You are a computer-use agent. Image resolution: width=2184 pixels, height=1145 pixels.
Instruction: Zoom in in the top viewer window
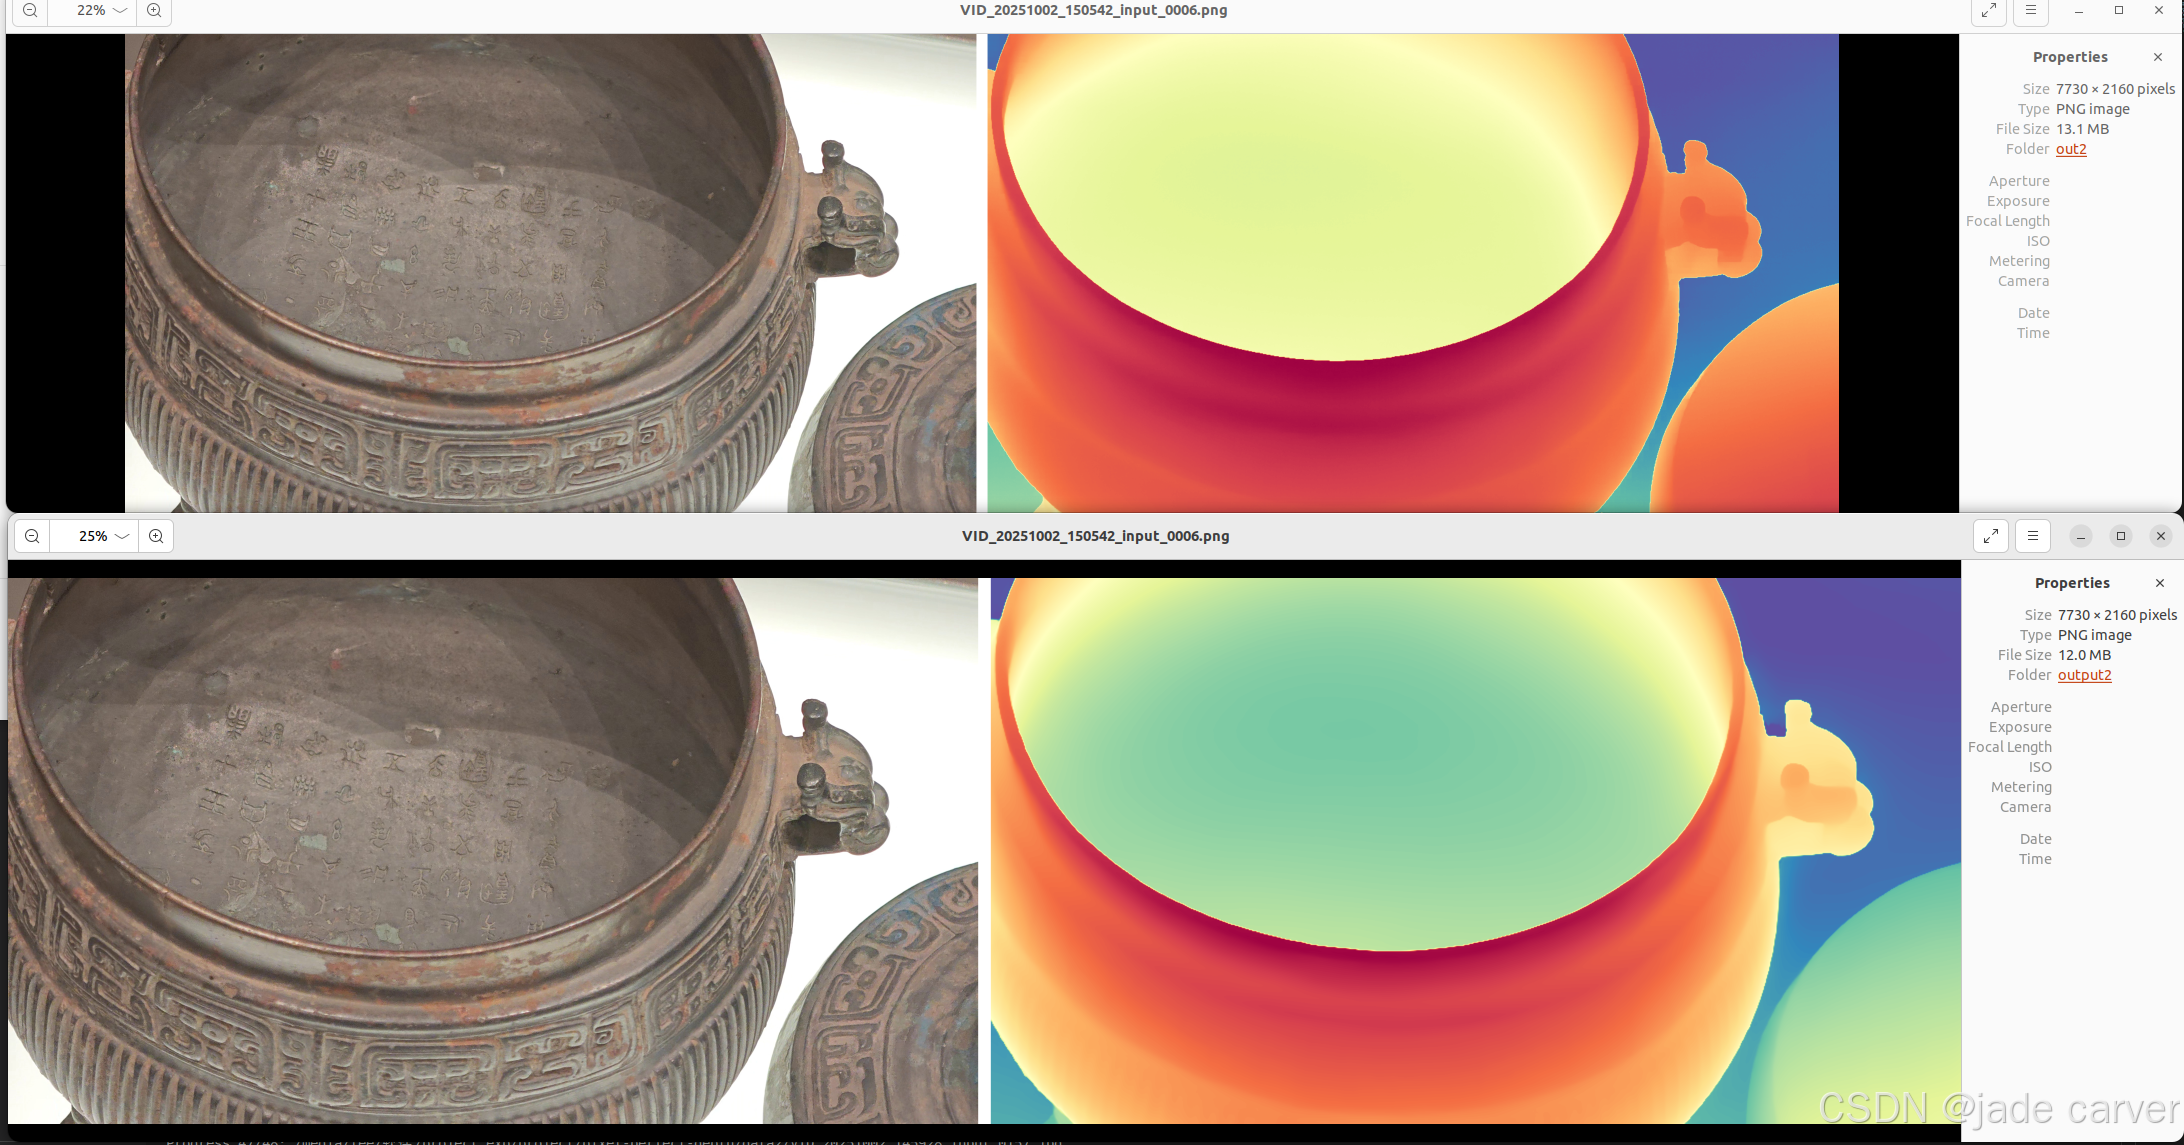(154, 11)
